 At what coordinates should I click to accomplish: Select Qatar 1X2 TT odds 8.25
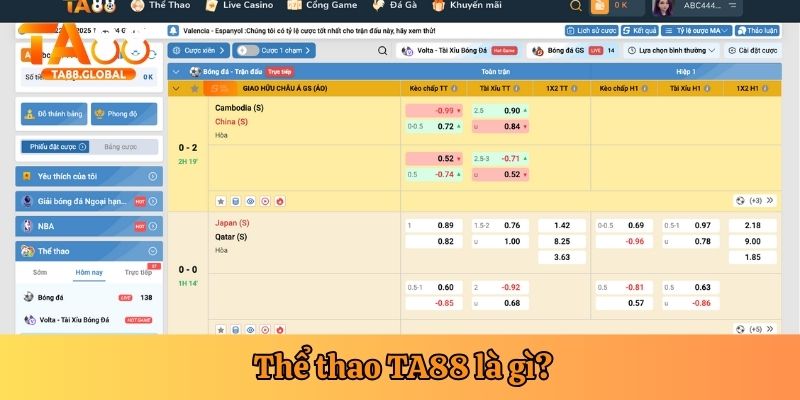coord(562,241)
